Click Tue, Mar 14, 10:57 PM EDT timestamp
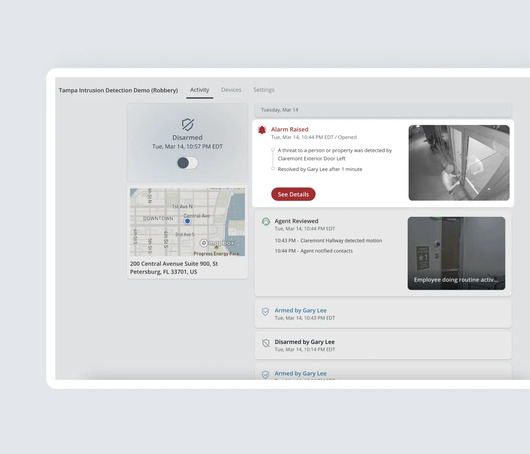This screenshot has height=454, width=530. [187, 147]
